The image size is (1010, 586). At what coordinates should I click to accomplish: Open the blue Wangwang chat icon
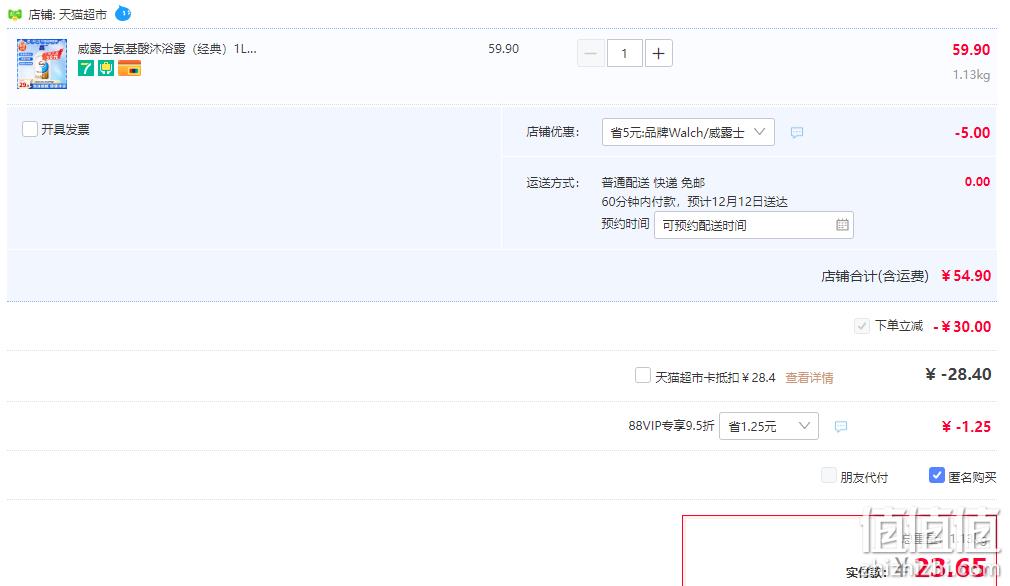123,13
